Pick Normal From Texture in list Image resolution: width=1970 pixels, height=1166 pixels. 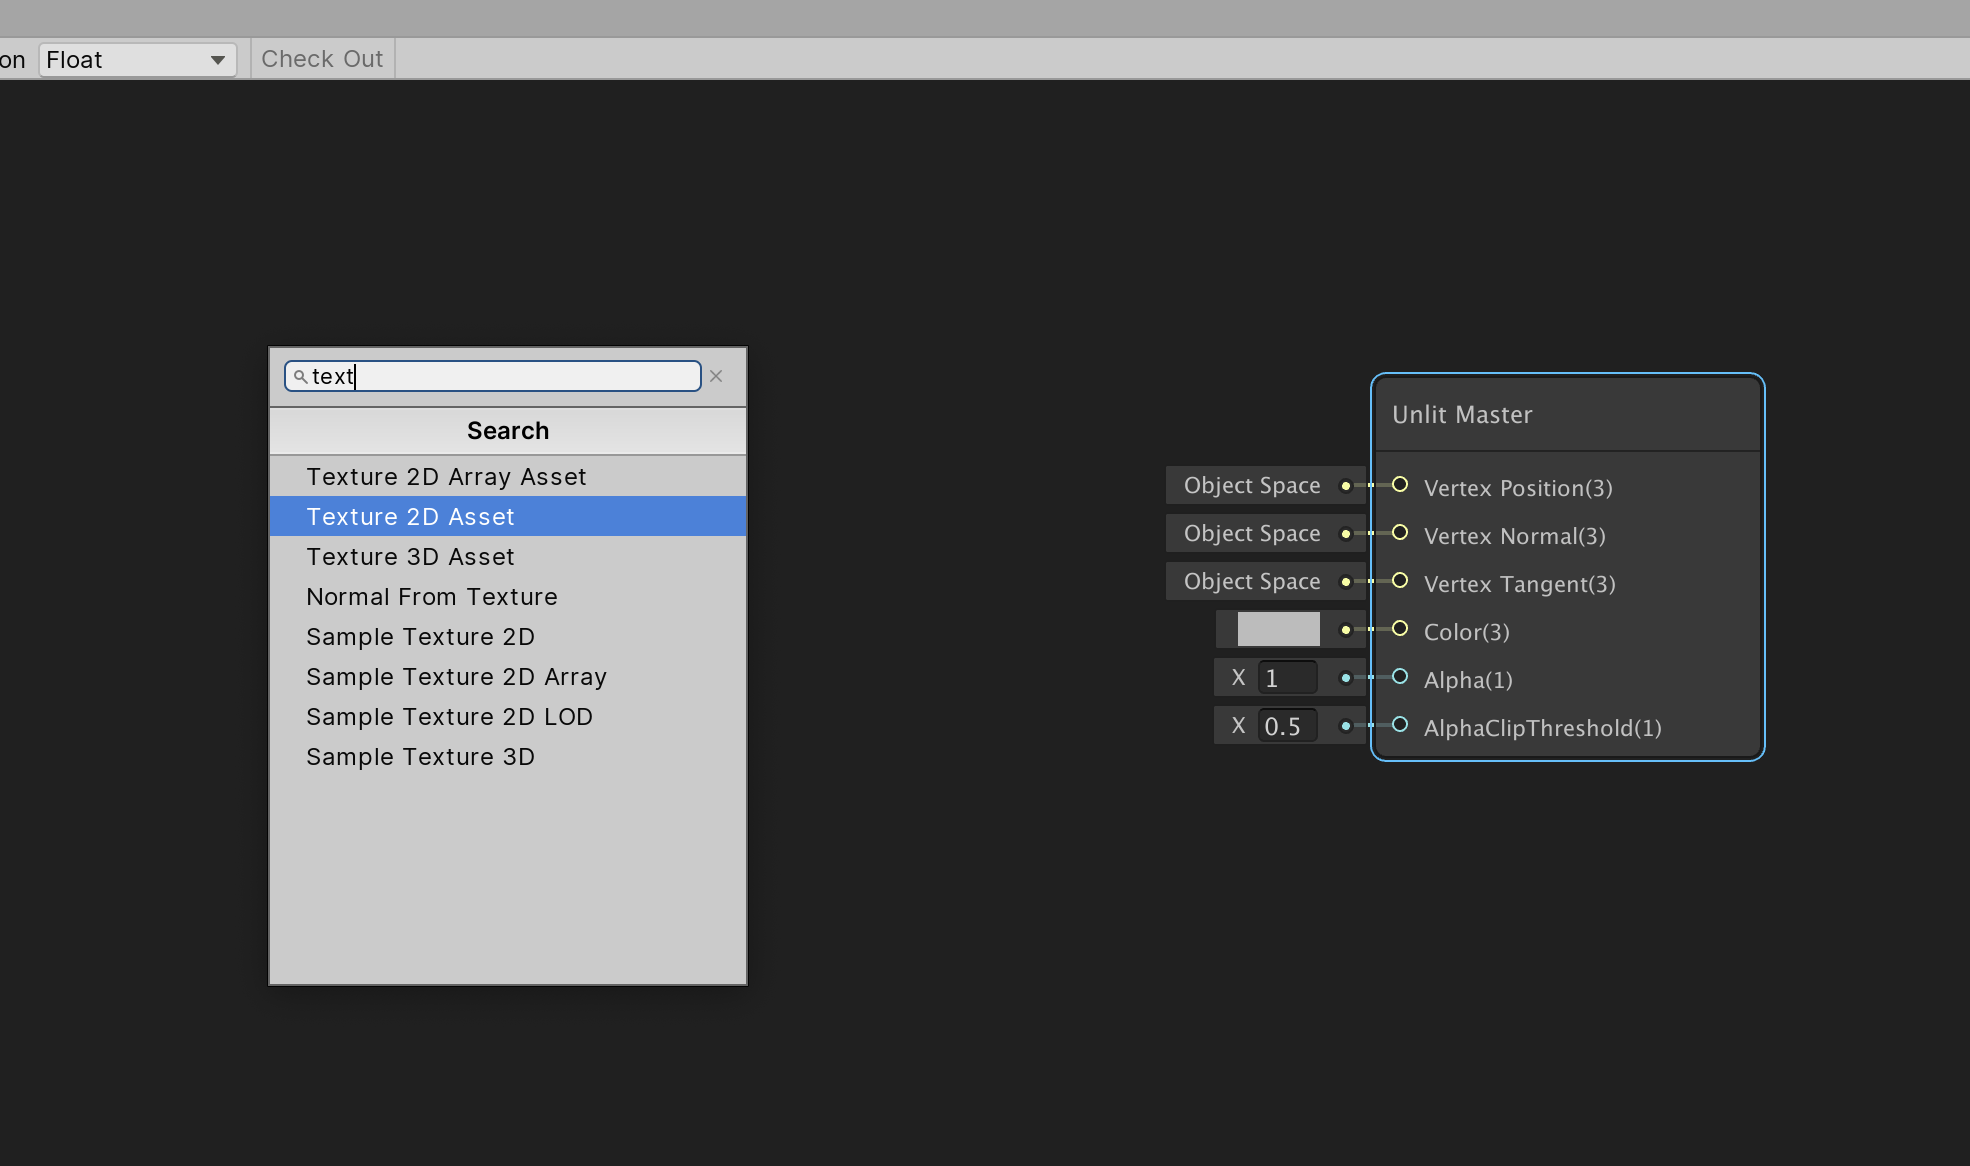[x=431, y=597]
